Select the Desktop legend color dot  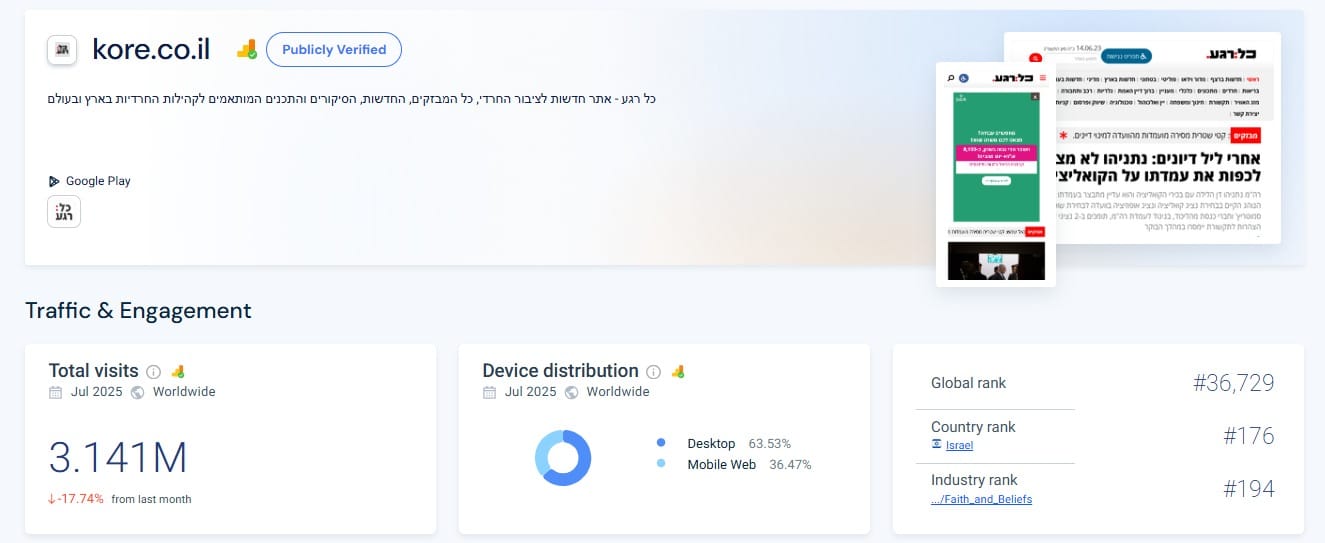coord(661,443)
